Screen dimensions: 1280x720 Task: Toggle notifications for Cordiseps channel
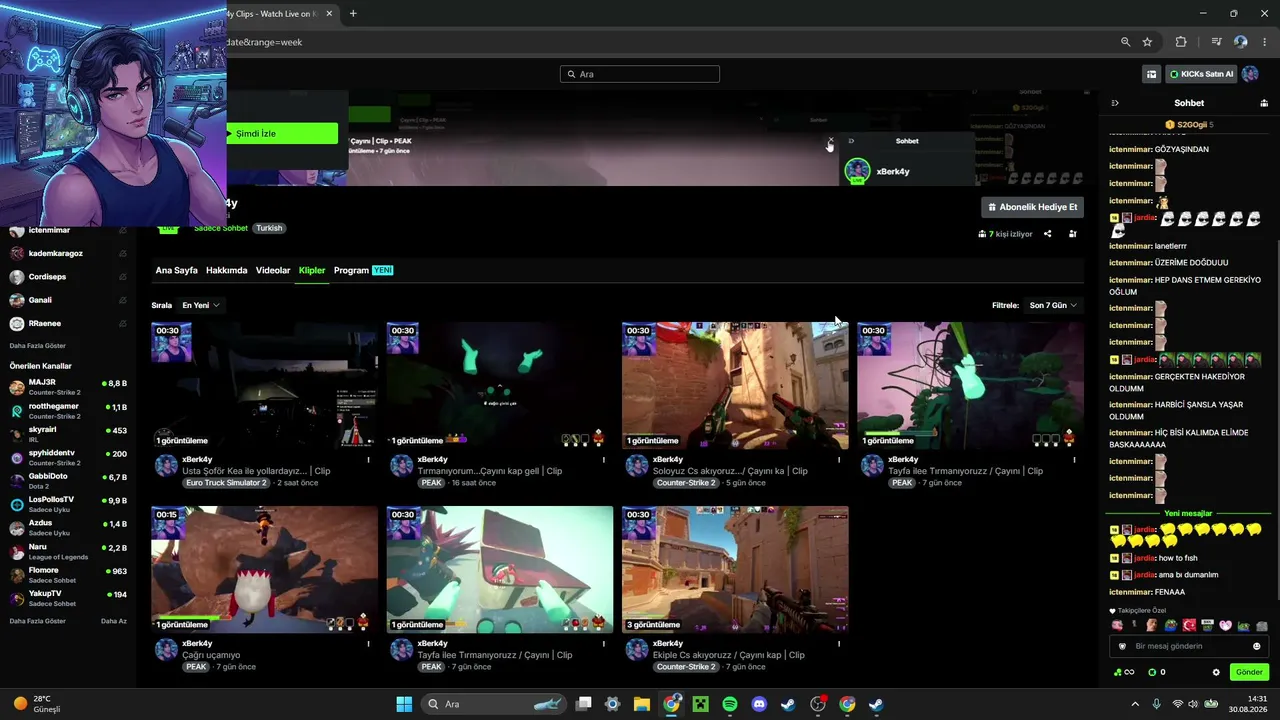[123, 277]
